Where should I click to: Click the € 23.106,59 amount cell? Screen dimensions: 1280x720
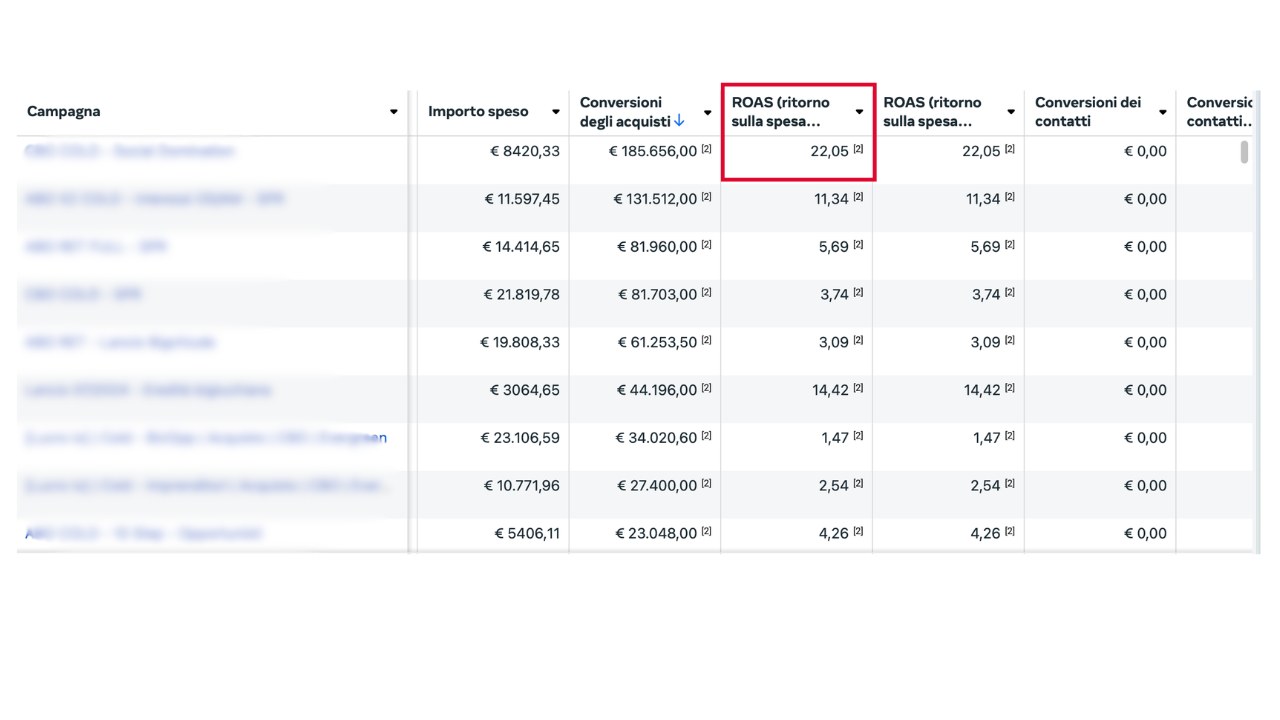tap(520, 438)
